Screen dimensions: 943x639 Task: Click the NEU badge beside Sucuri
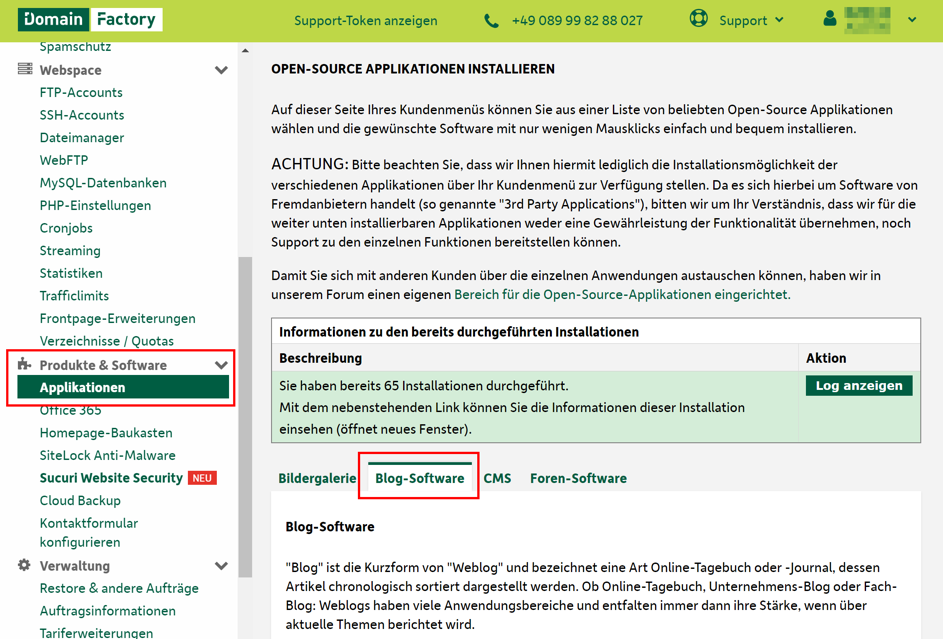pos(202,478)
